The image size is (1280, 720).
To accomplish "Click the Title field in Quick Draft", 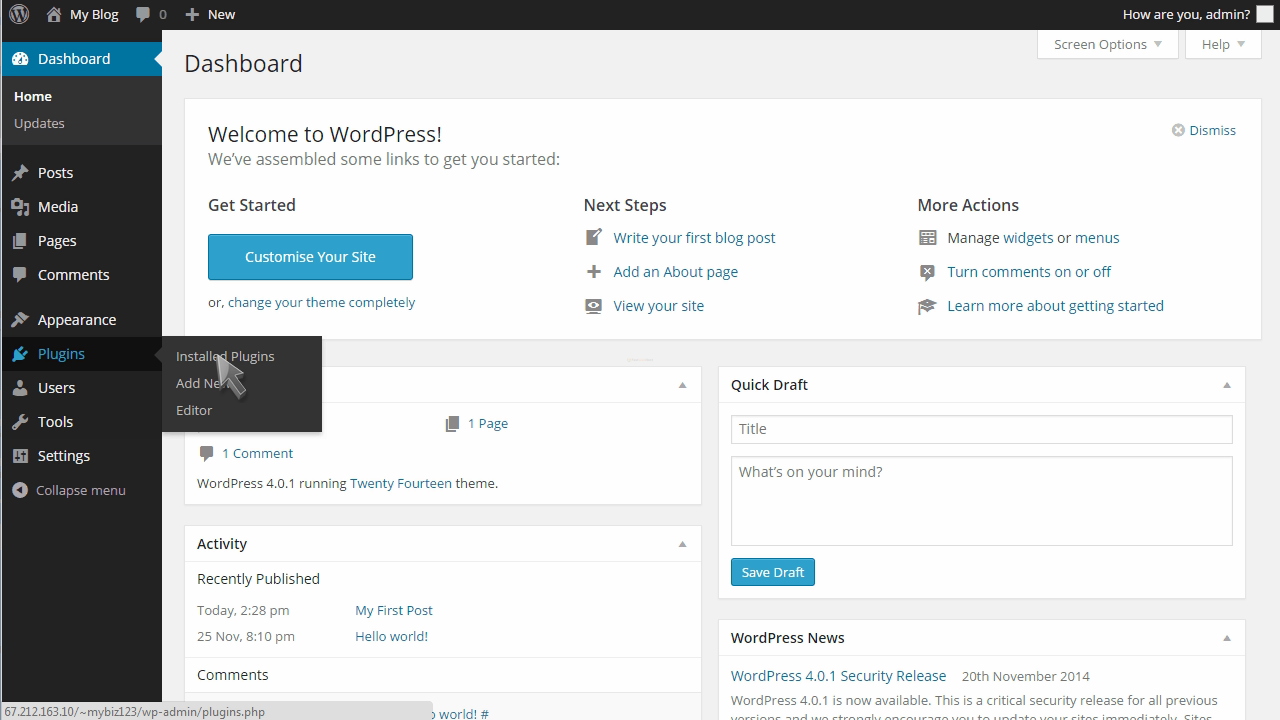I will tap(981, 428).
